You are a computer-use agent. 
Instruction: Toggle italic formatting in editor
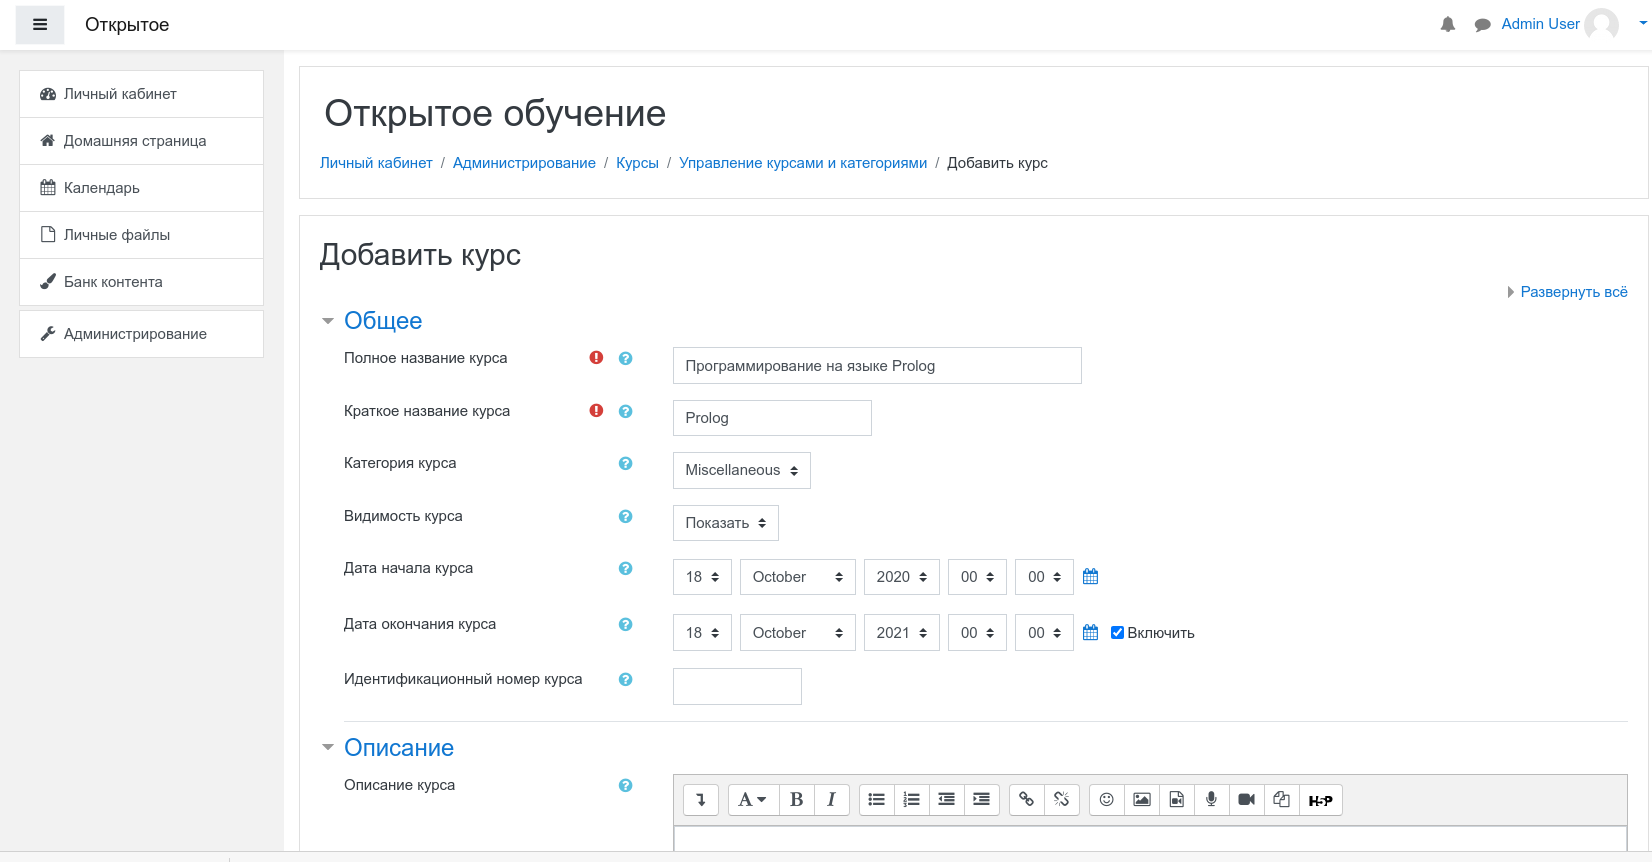(x=831, y=800)
